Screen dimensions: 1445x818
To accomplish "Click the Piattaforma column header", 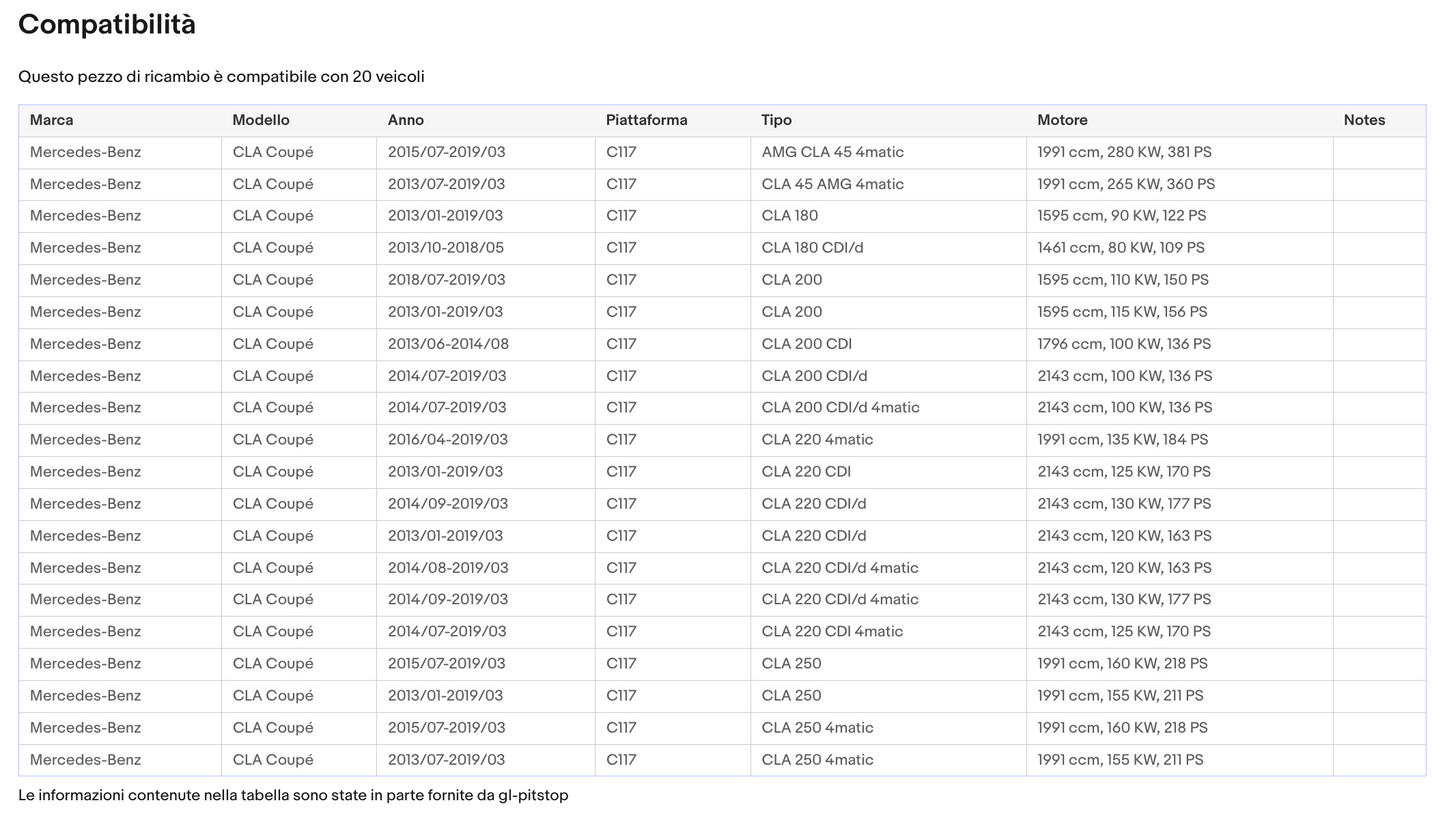I will pos(646,120).
